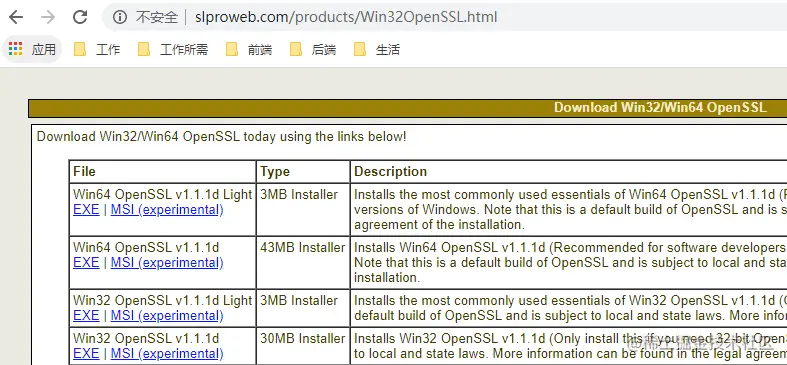787x365 pixels.
Task: Open the site info icon next to 不安全
Action: point(119,17)
